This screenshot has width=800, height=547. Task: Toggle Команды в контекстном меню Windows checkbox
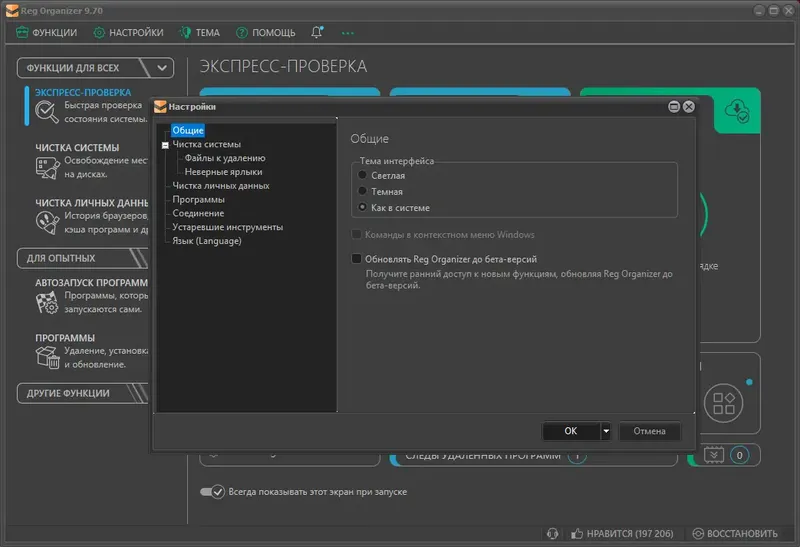pos(357,235)
